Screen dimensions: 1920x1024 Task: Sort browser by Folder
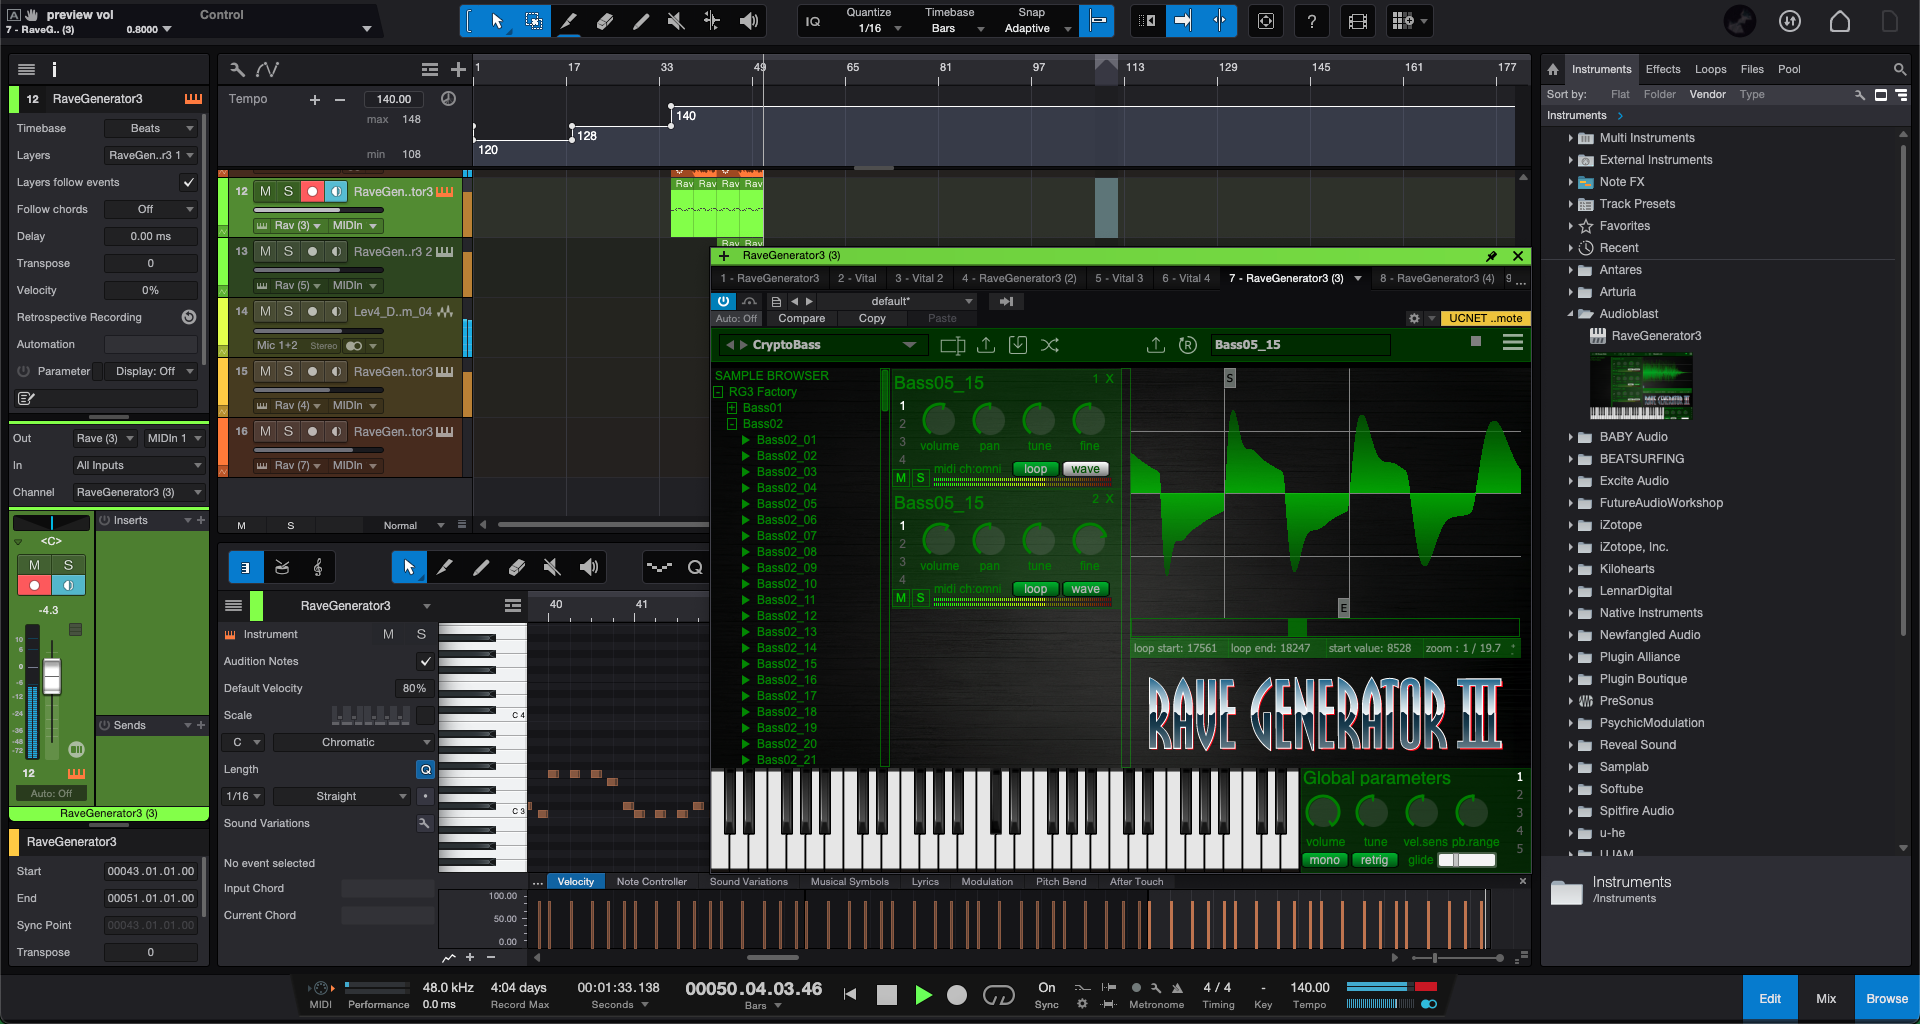[x=1659, y=94]
